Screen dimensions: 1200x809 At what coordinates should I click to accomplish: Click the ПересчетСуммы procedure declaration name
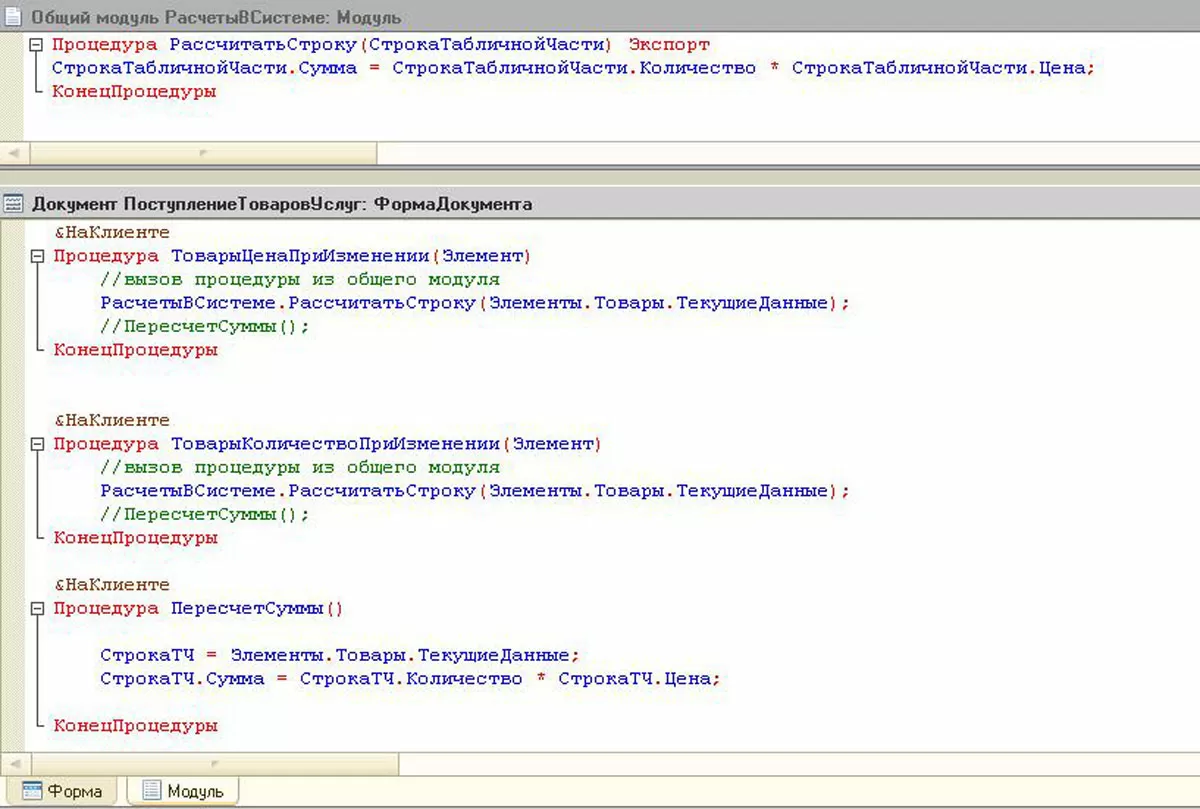pos(247,608)
